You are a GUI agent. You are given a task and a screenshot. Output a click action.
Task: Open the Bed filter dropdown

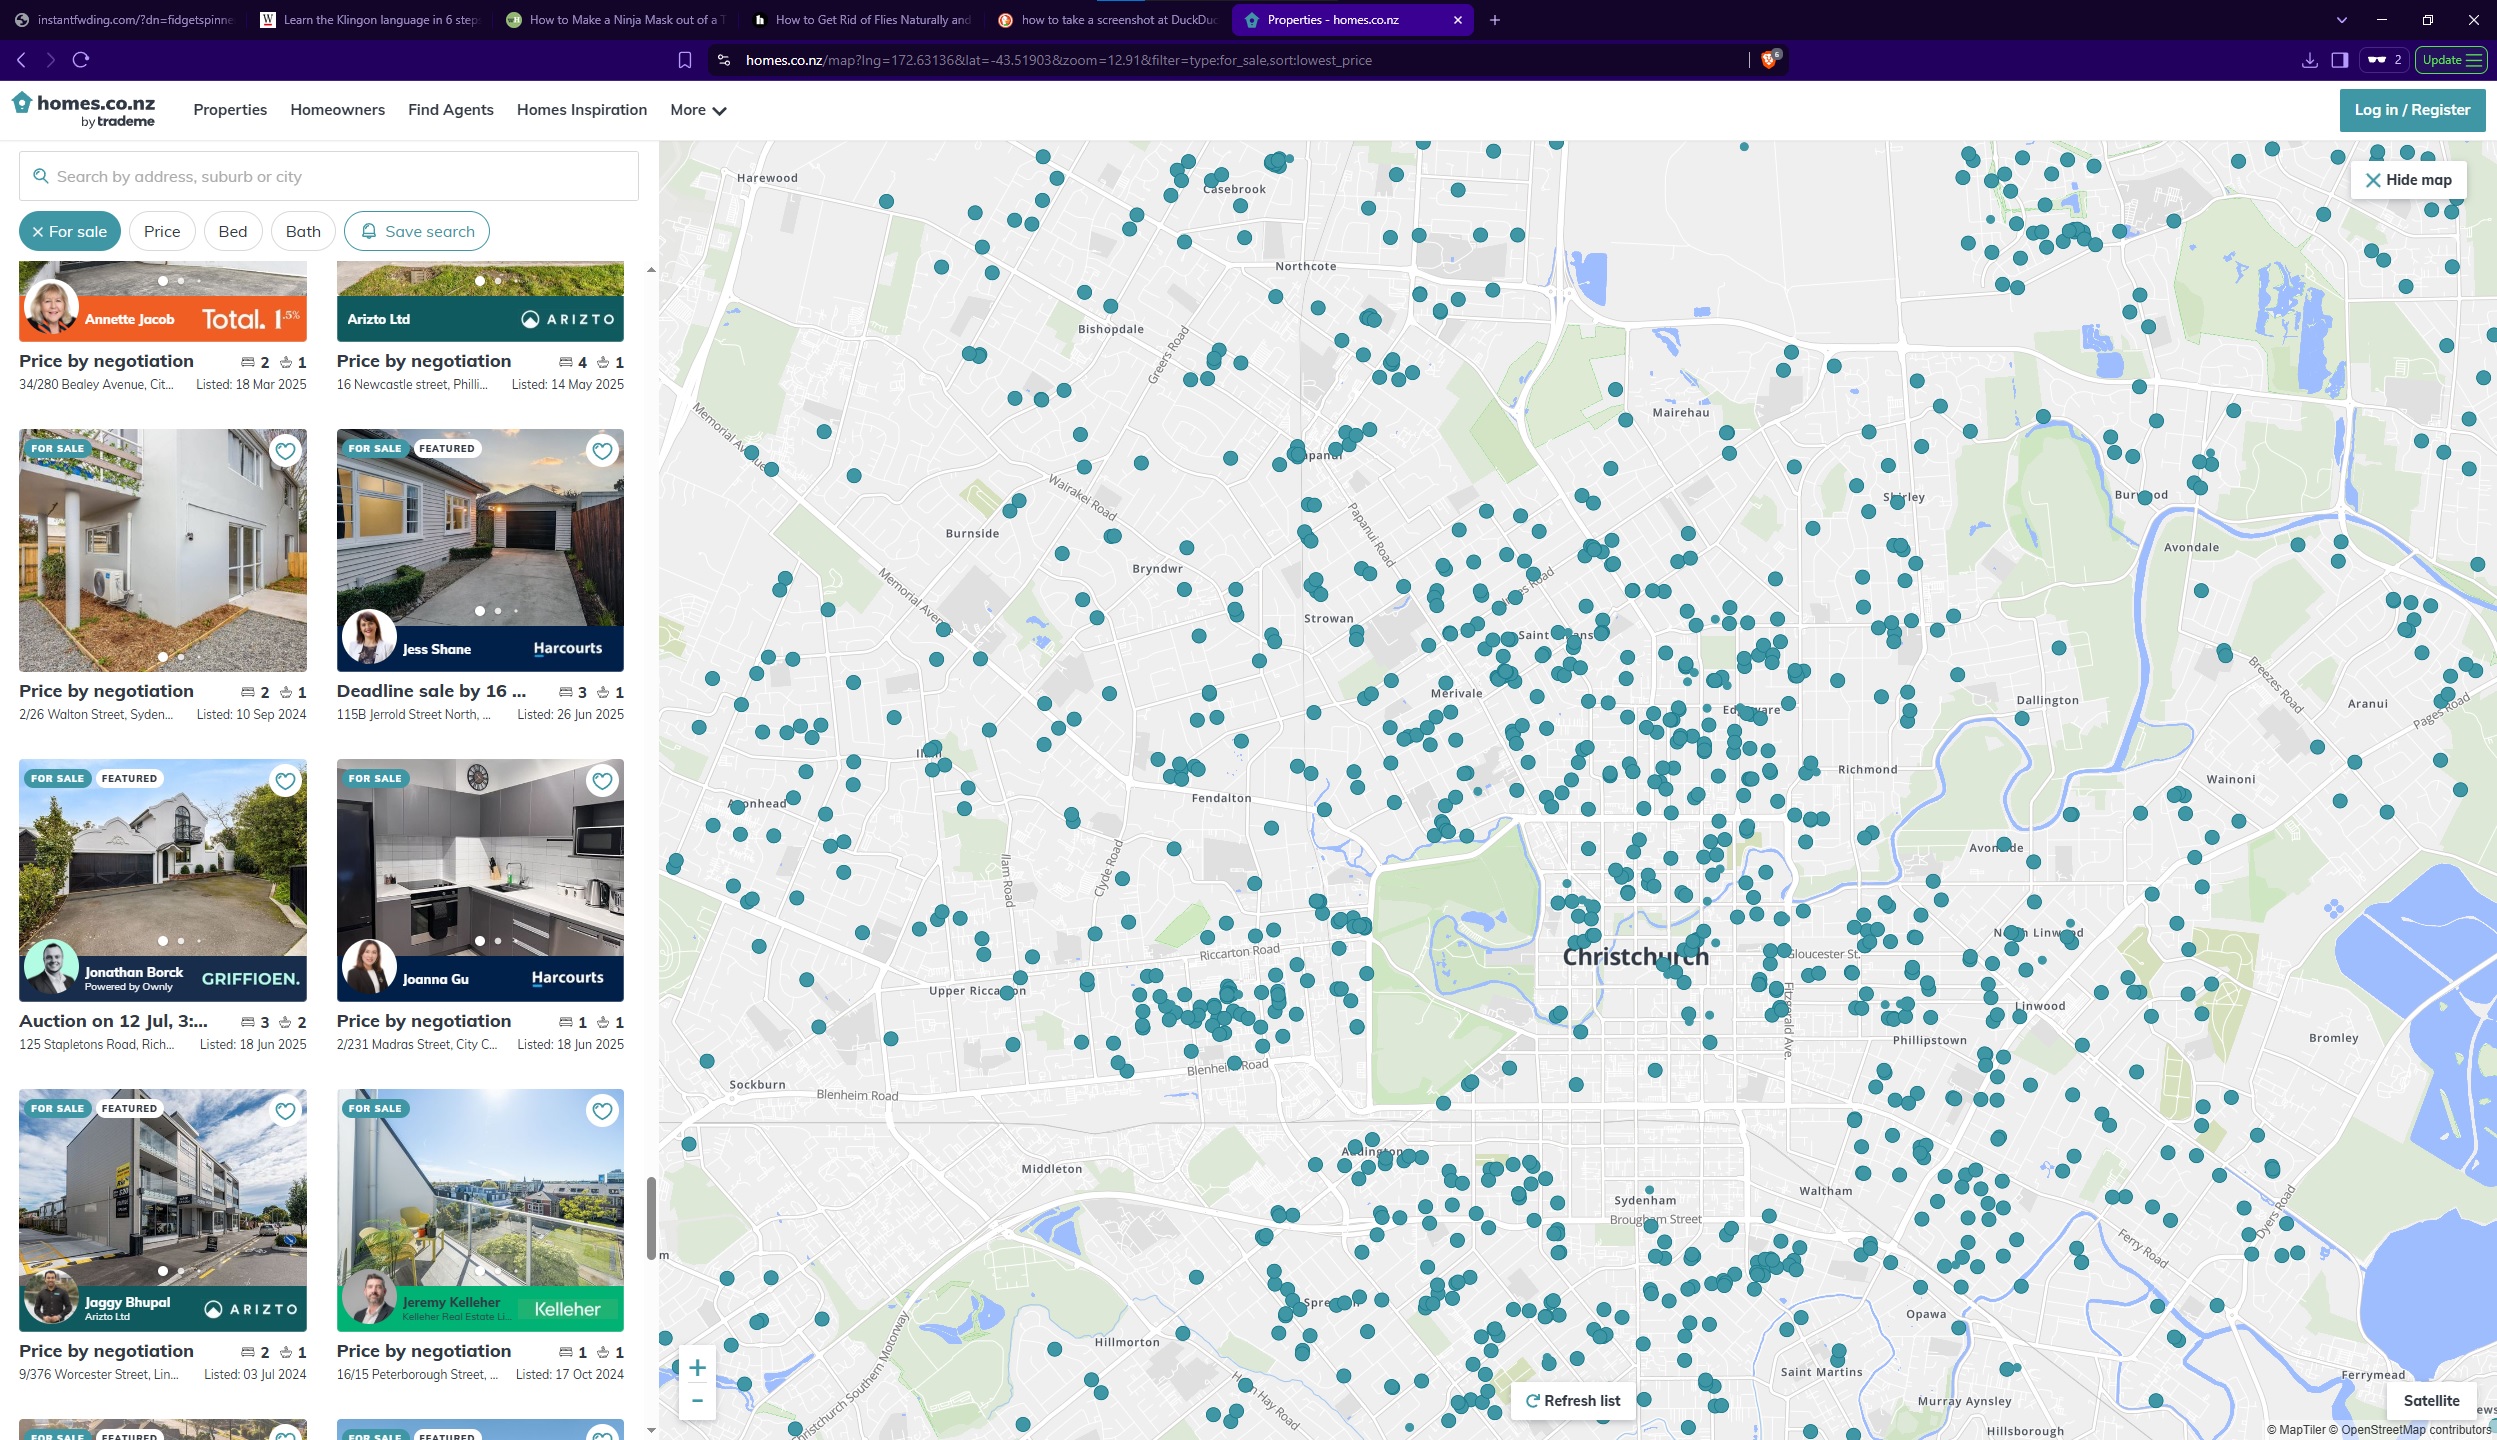click(233, 231)
